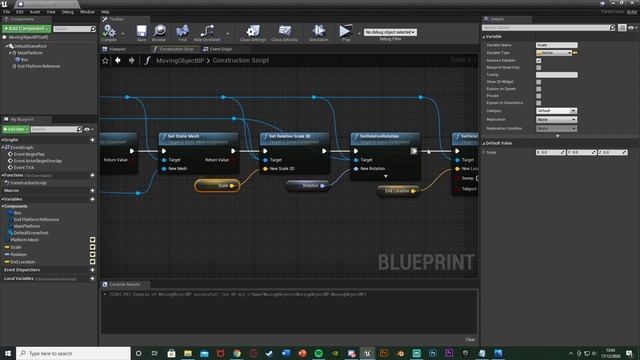Start the Simulation toolbar button

pos(318,33)
